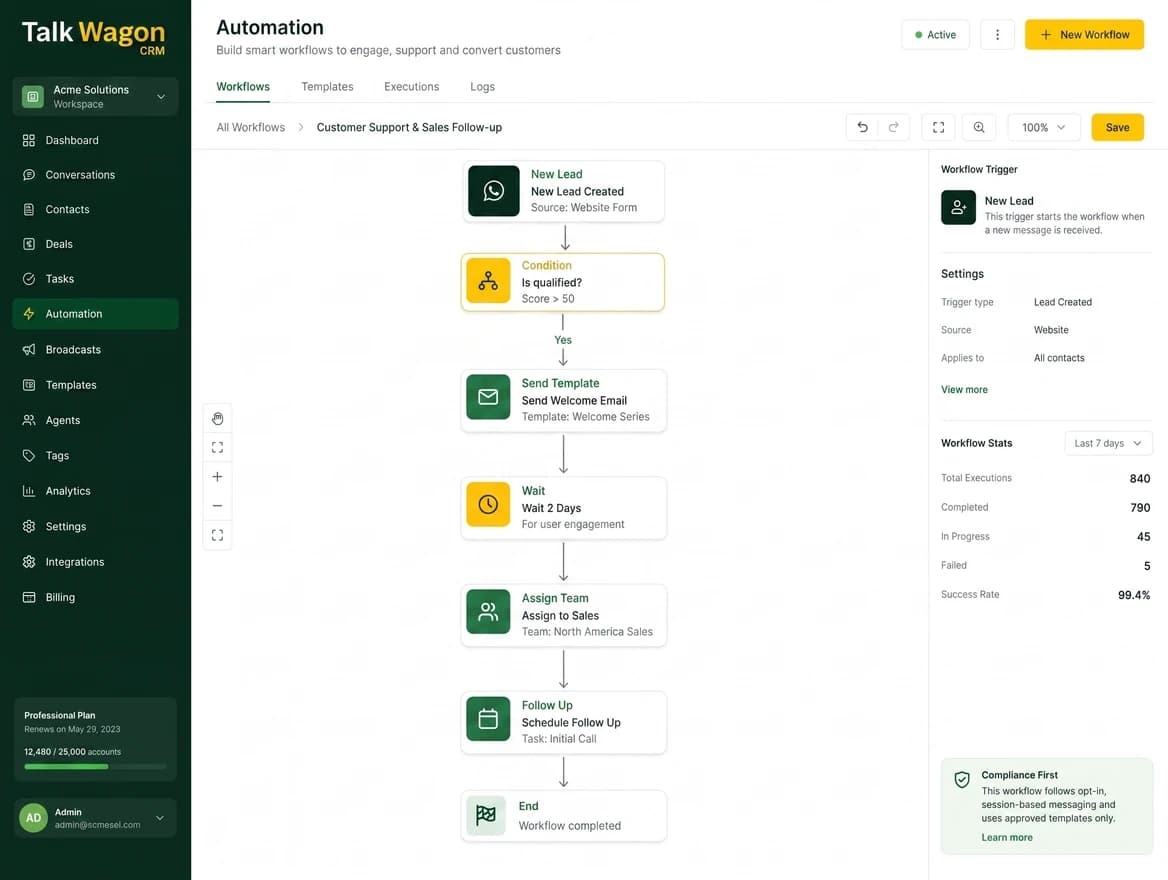
Task: Click the Compliance First shield icon
Action: click(x=962, y=780)
